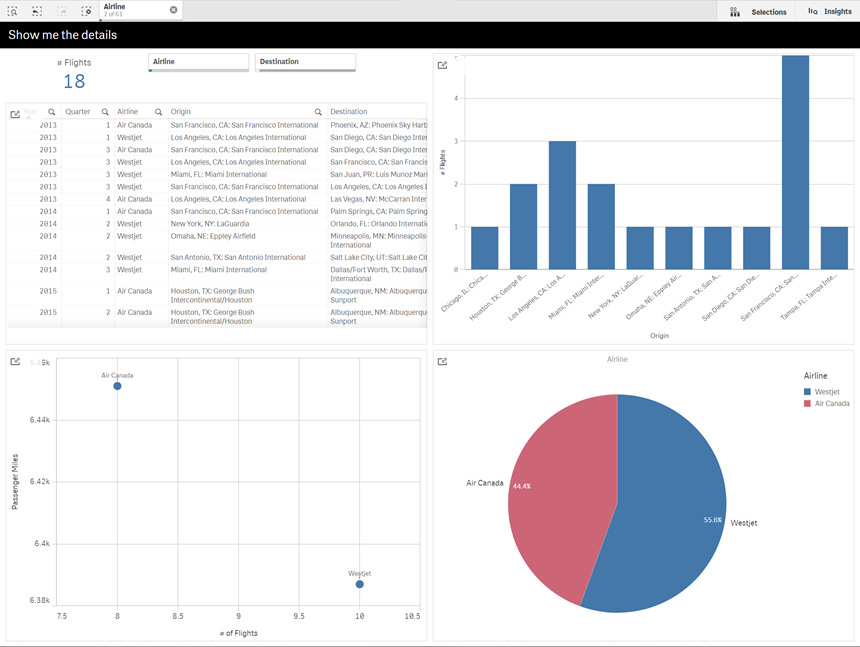Open the flights table in fullscreen
Viewport: 860px width, 647px height.
[x=14, y=113]
